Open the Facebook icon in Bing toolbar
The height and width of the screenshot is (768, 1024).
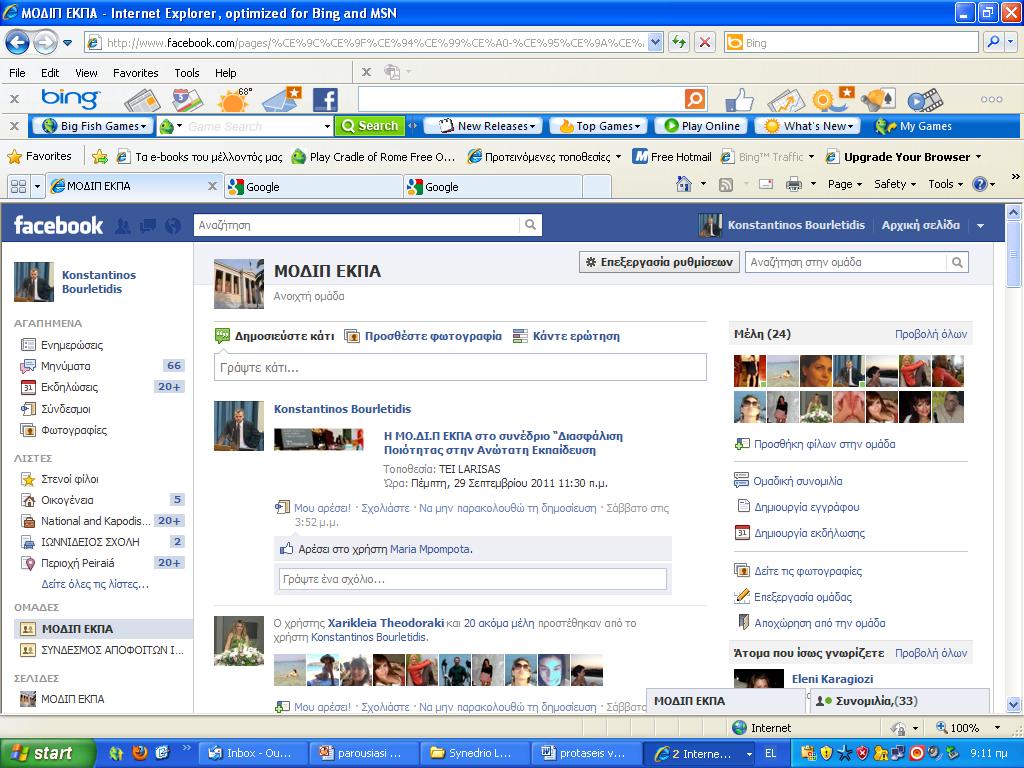point(325,100)
